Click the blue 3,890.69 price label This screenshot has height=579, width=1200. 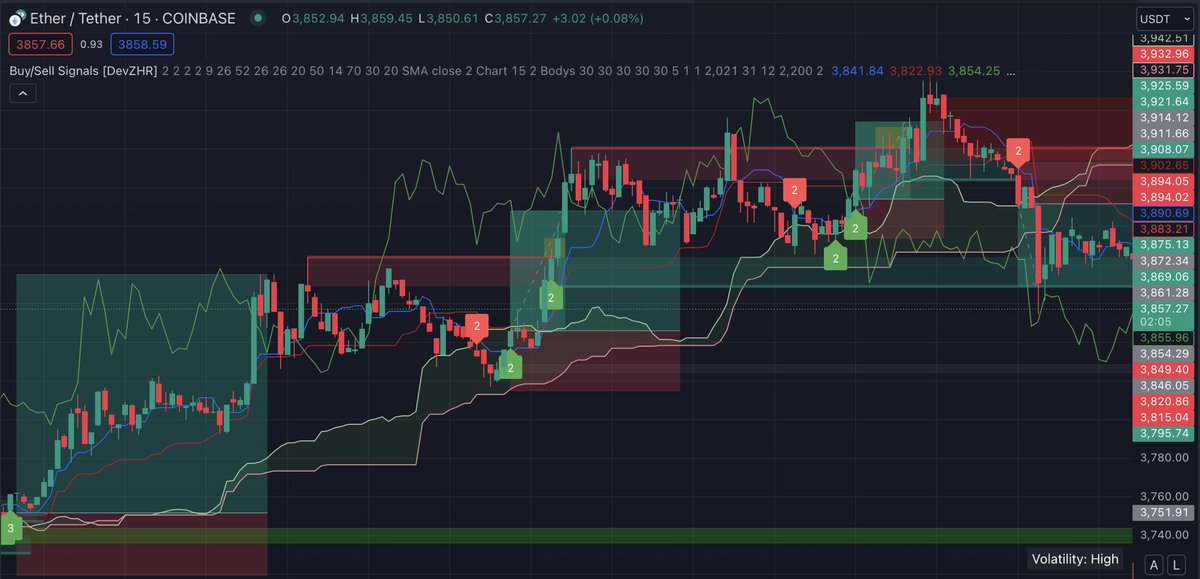point(1162,213)
